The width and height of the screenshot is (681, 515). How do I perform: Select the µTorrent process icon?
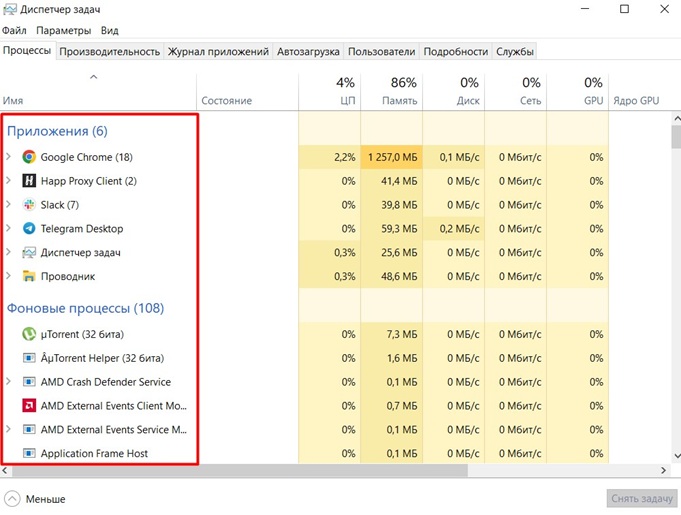(29, 334)
